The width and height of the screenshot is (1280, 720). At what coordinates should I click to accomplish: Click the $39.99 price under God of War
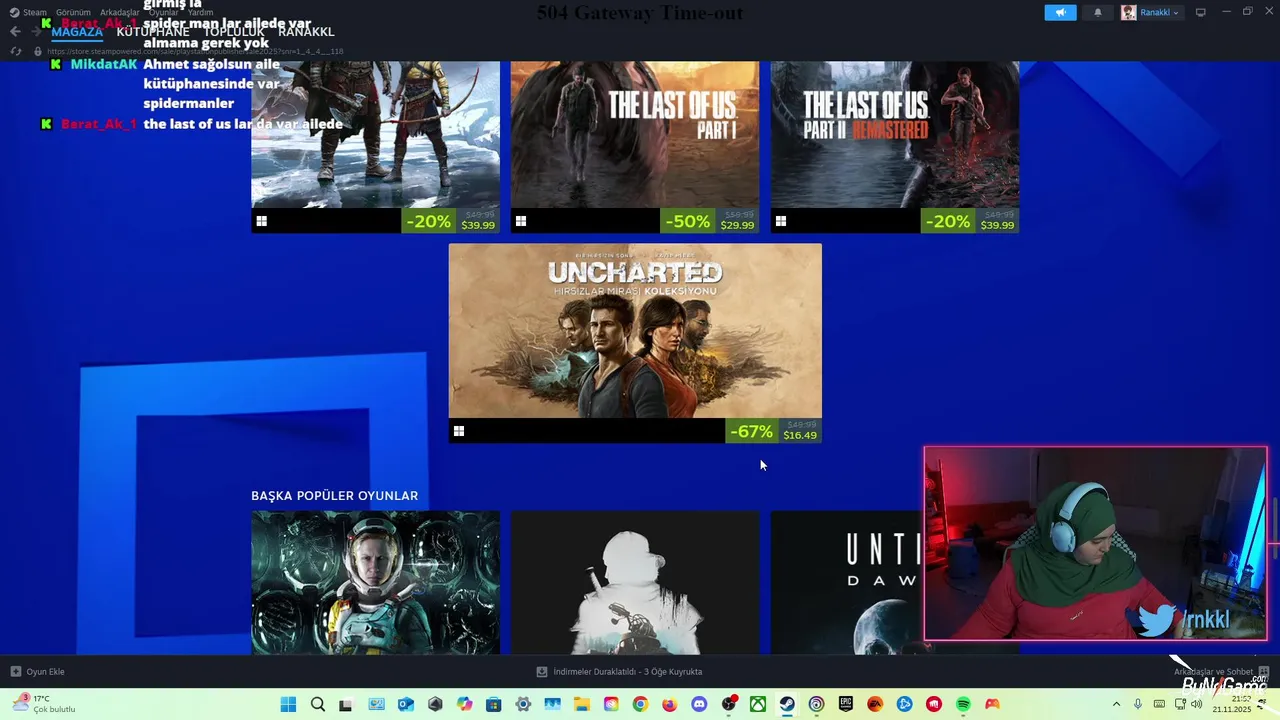[x=478, y=226]
